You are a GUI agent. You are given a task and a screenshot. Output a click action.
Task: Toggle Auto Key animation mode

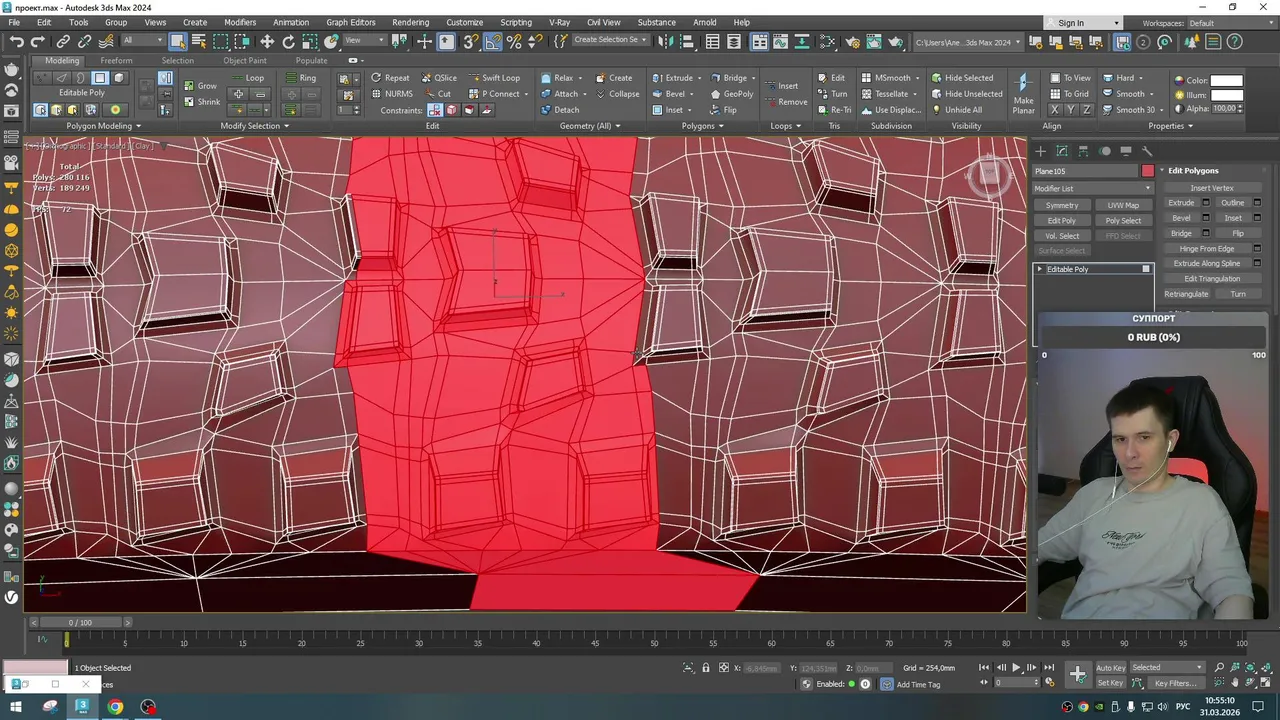pyautogui.click(x=1110, y=667)
